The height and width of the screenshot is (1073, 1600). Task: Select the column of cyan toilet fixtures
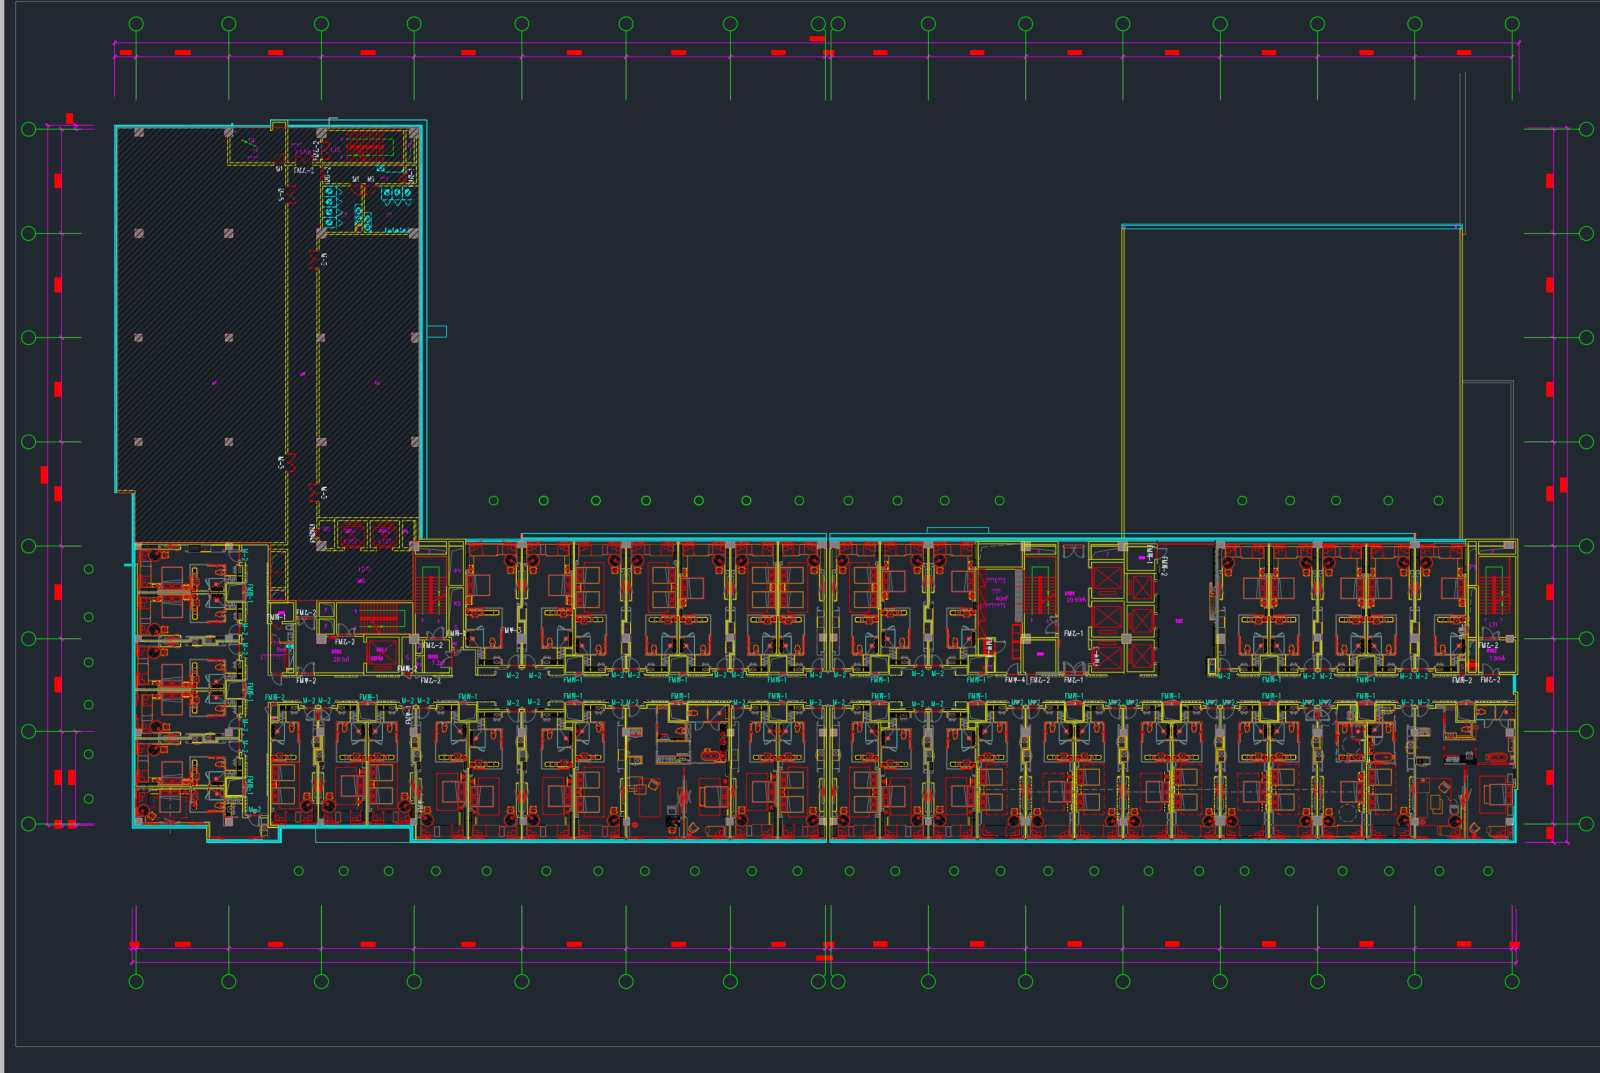pyautogui.click(x=331, y=206)
